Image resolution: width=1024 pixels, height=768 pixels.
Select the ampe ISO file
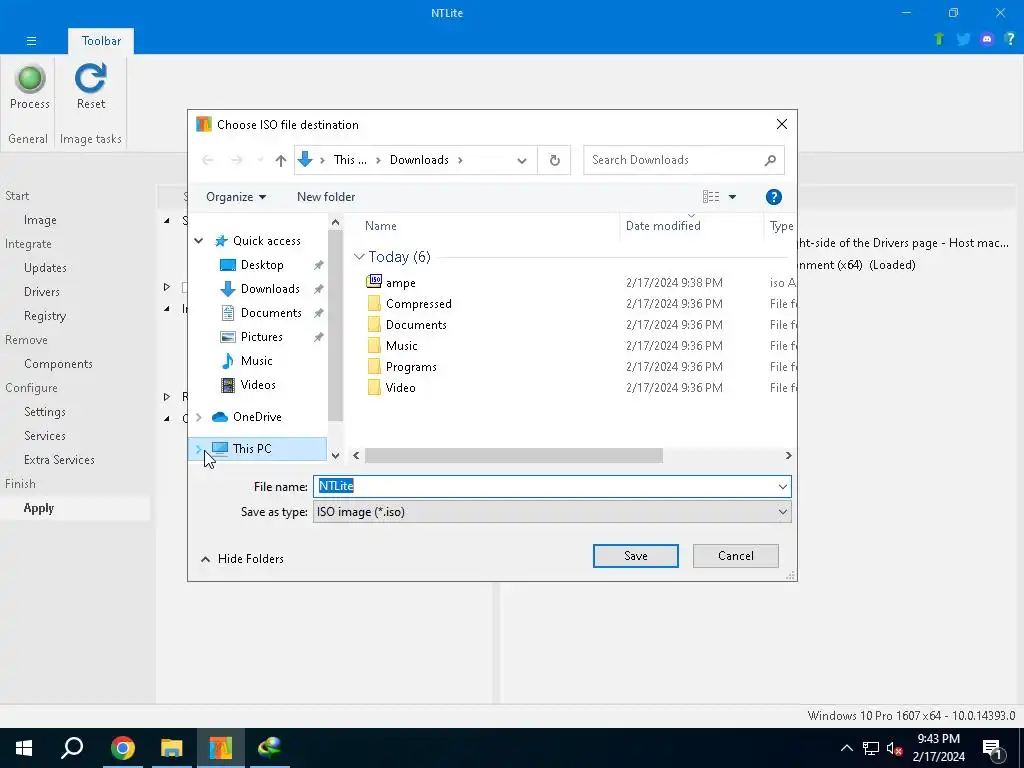(401, 283)
